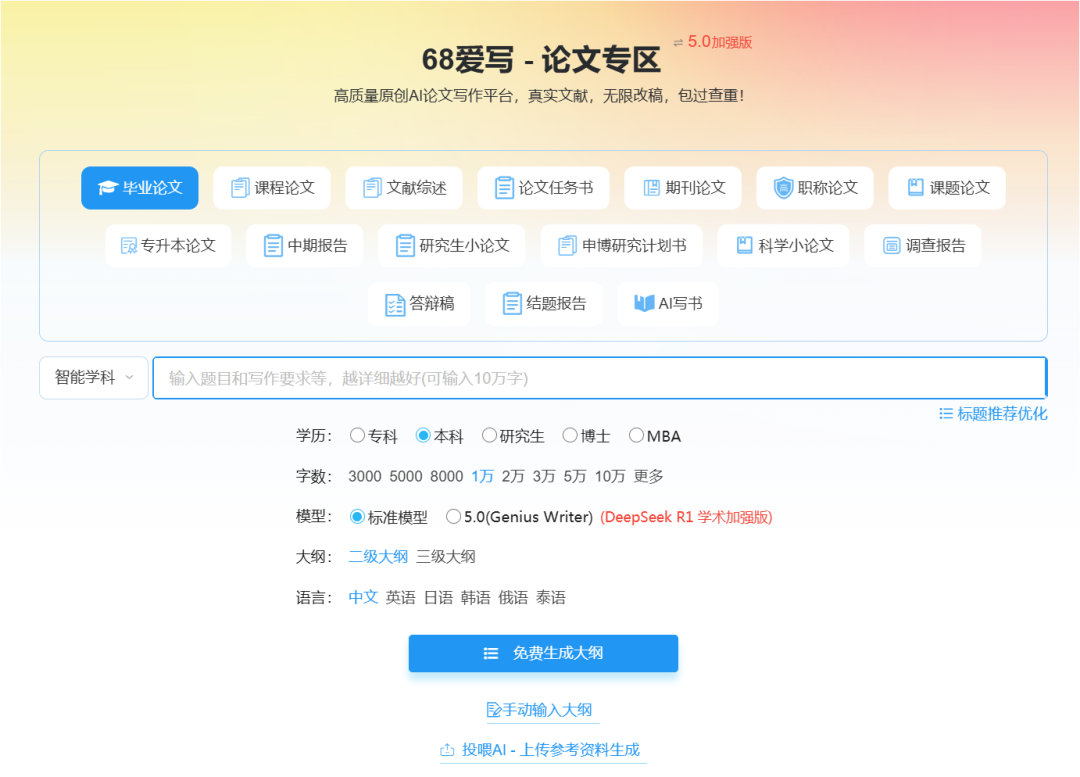Screen dimensions: 1080x777
Task: Open the 中期报告 tab
Action: pyautogui.click(x=305, y=245)
